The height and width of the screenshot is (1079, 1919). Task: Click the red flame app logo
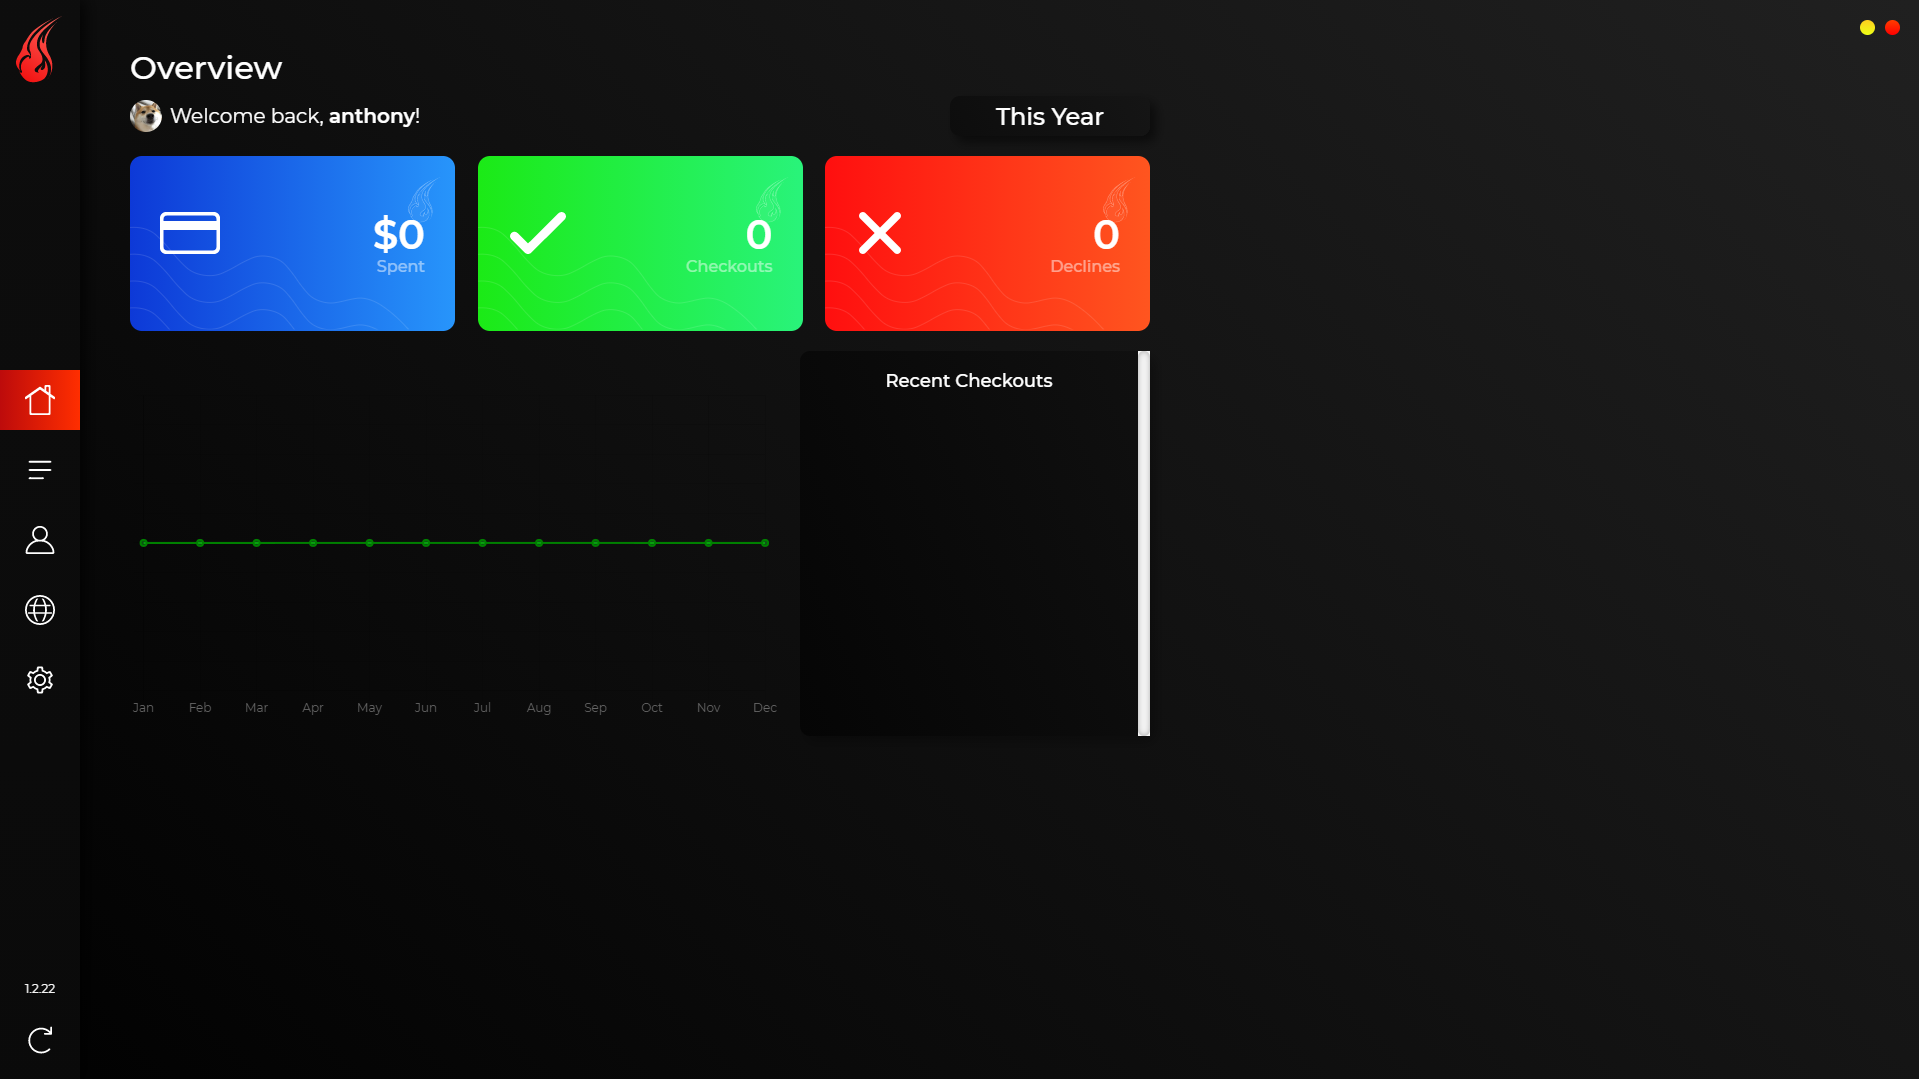(x=38, y=50)
